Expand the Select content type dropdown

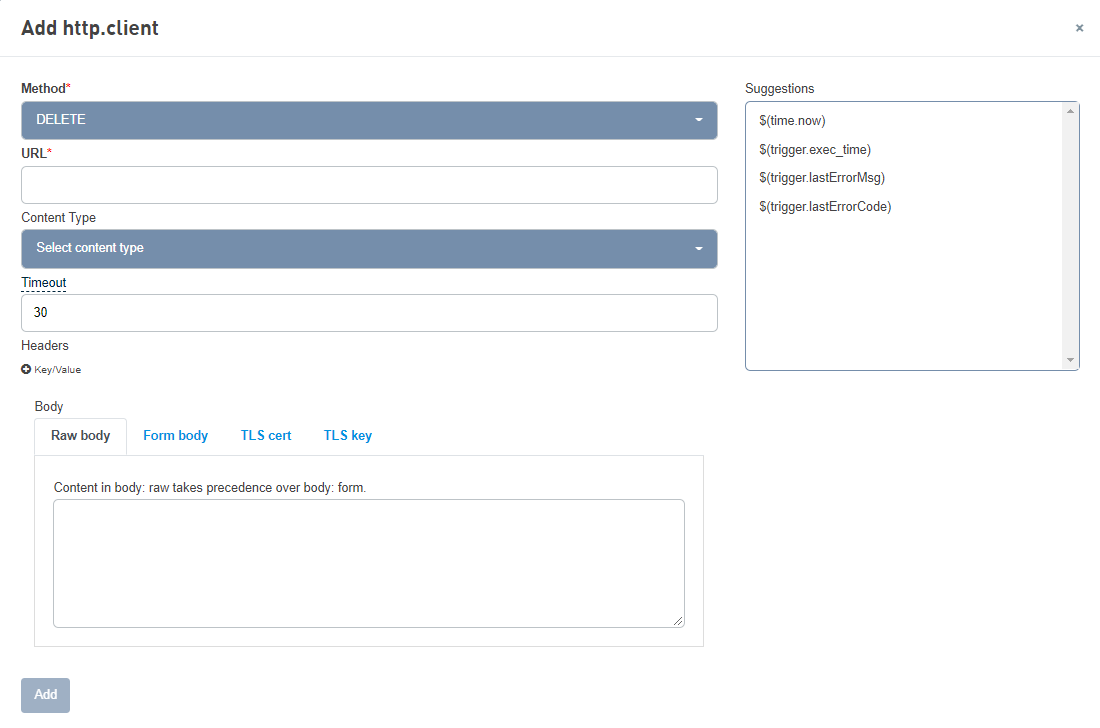[x=369, y=249]
